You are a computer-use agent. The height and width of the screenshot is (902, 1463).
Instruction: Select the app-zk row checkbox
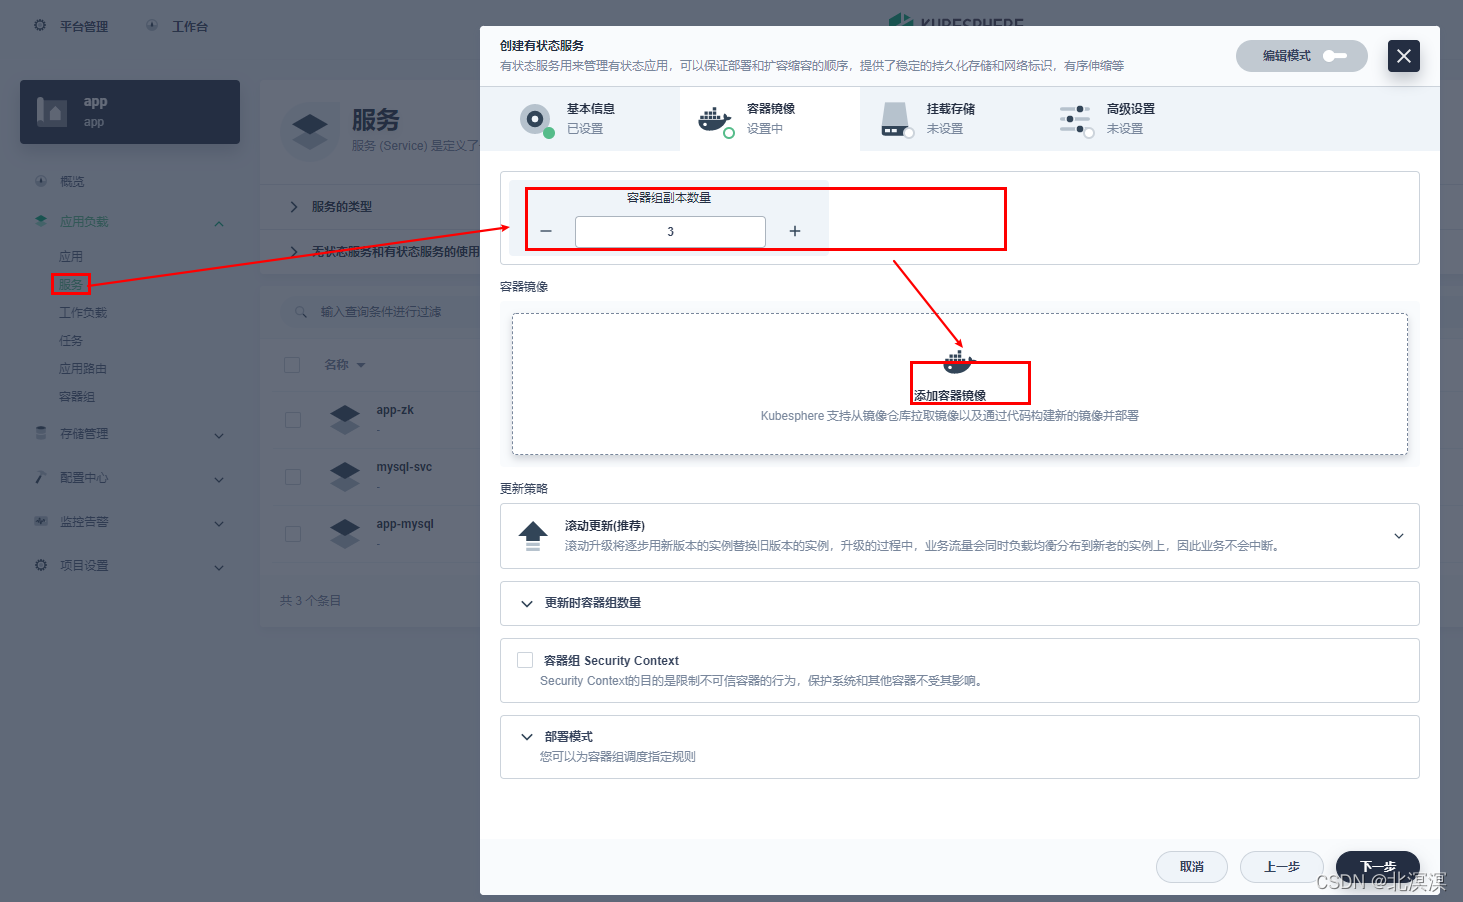[x=293, y=420]
